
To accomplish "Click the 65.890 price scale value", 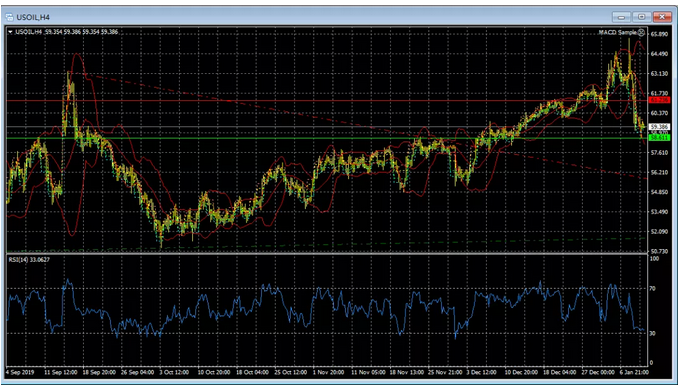I will point(660,34).
